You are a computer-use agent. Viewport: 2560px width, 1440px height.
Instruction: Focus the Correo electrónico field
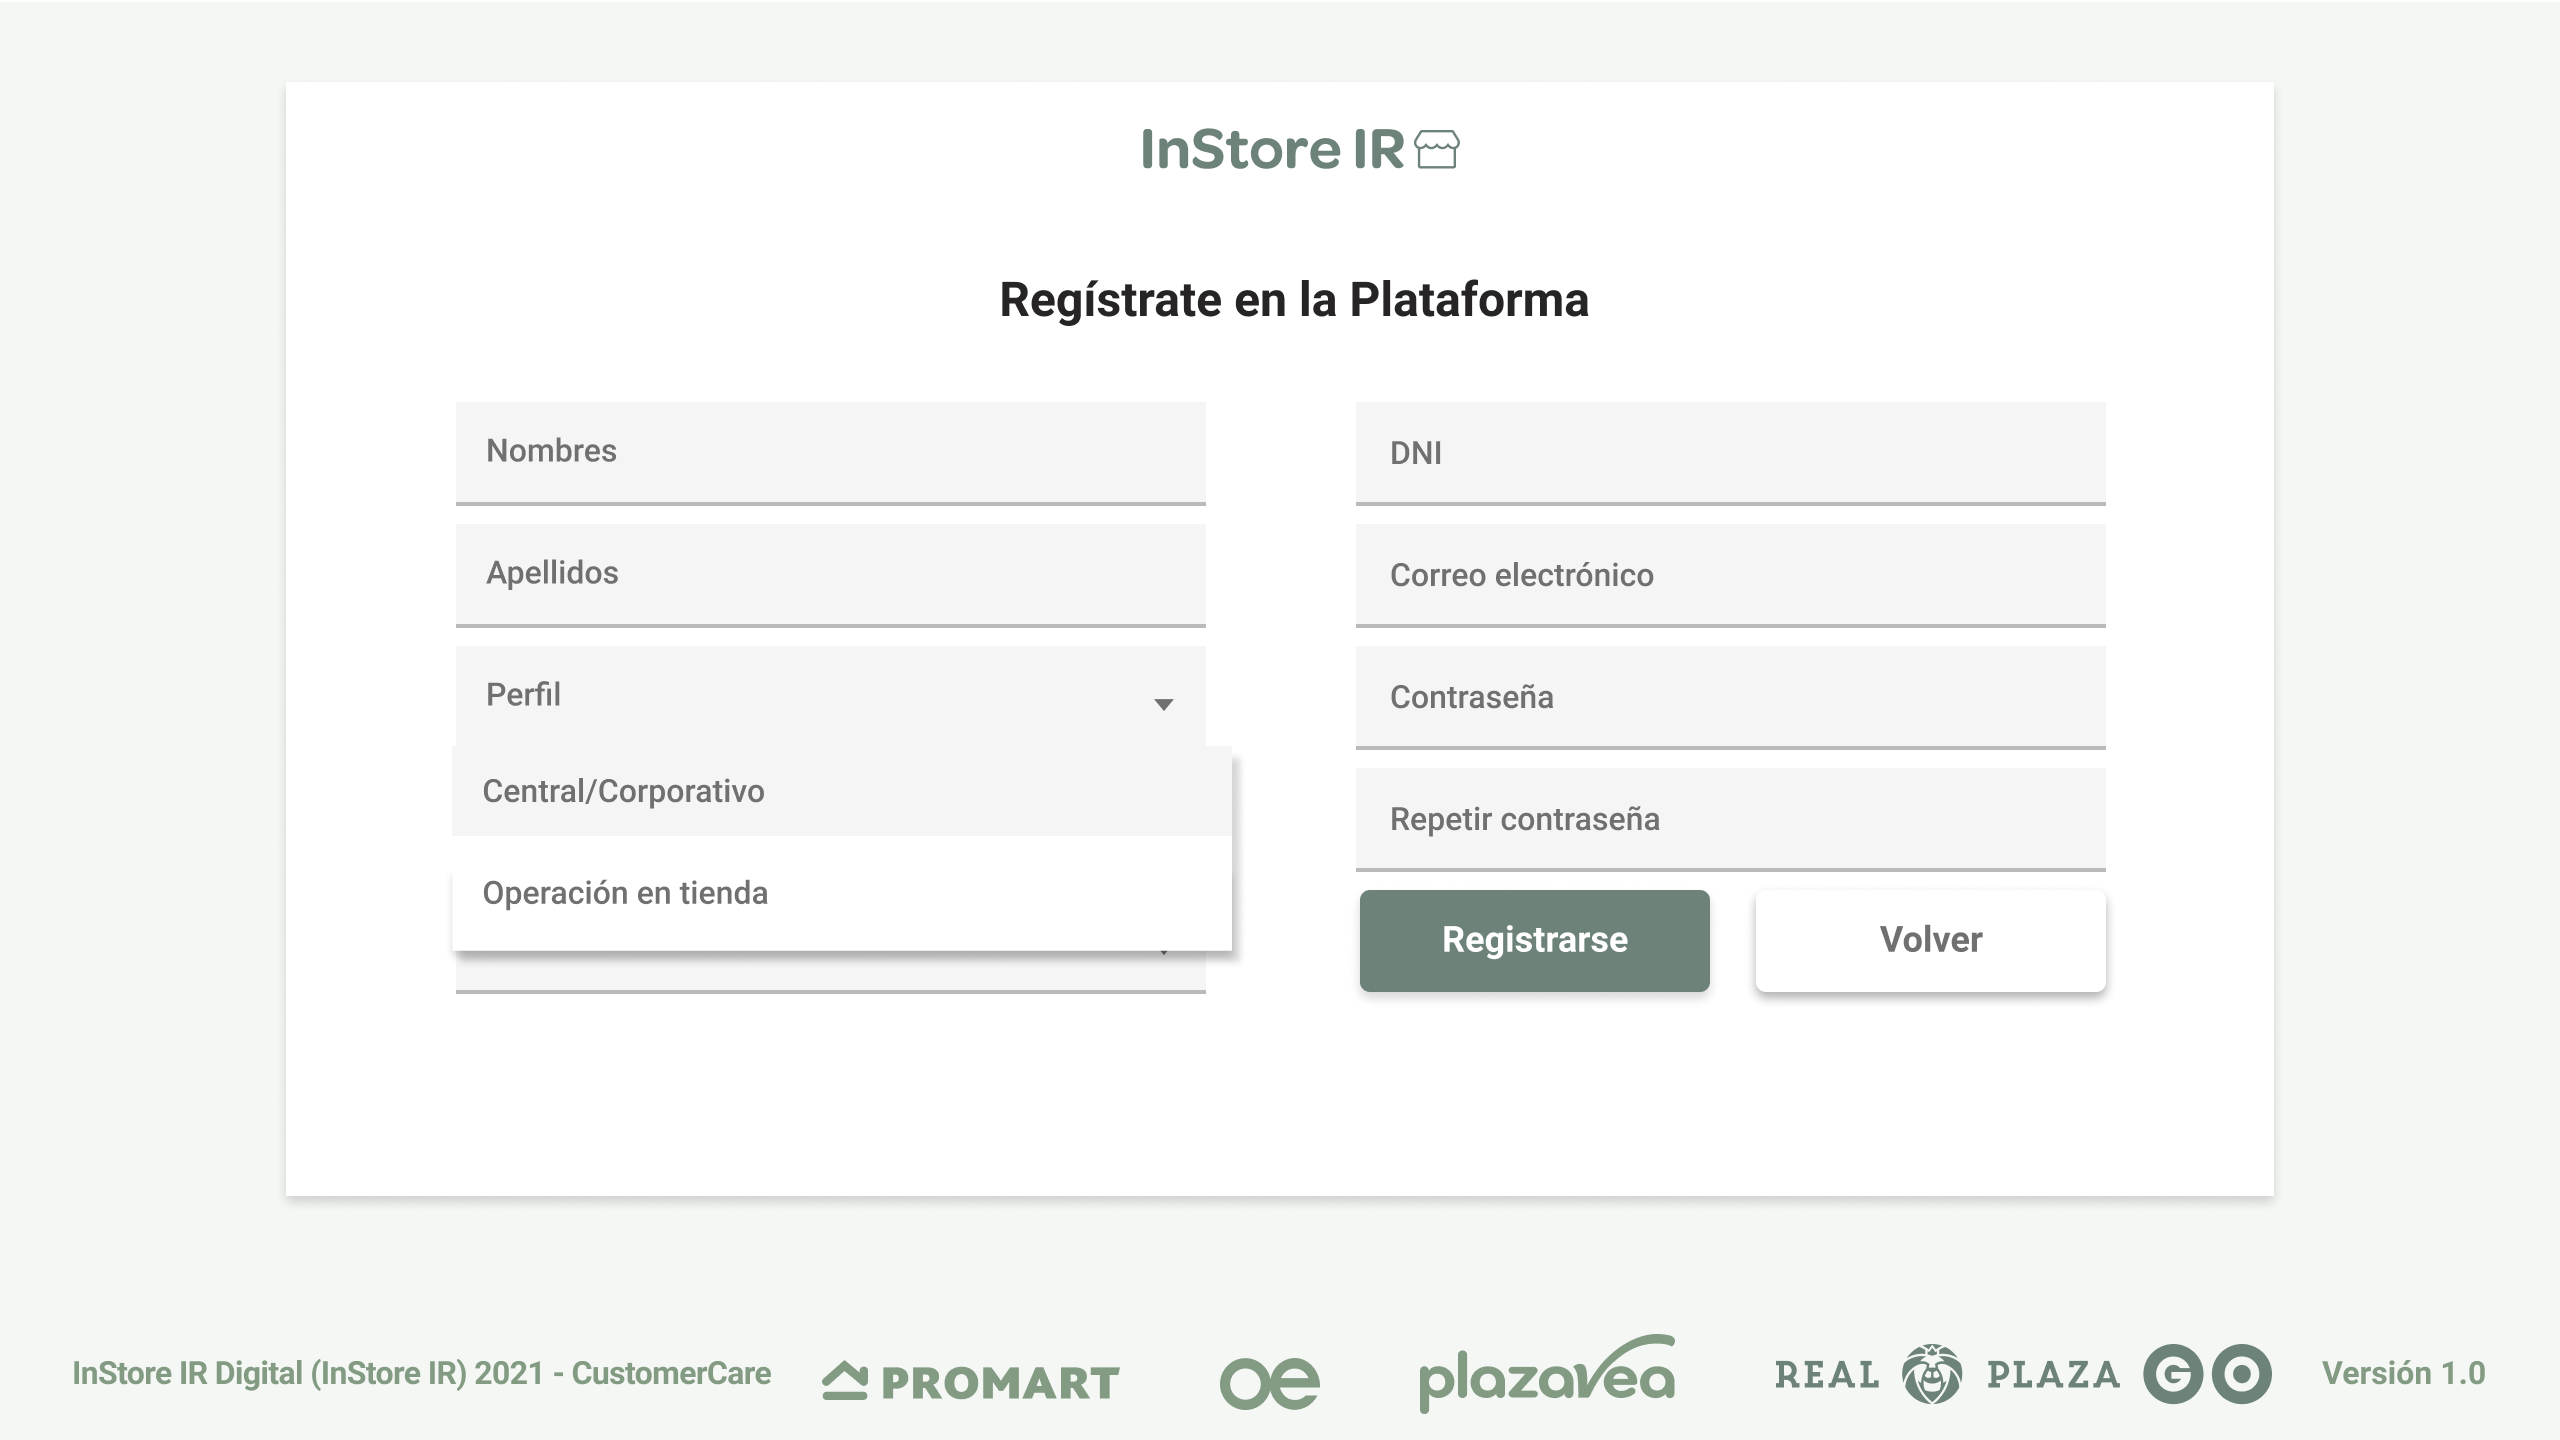(x=1730, y=575)
